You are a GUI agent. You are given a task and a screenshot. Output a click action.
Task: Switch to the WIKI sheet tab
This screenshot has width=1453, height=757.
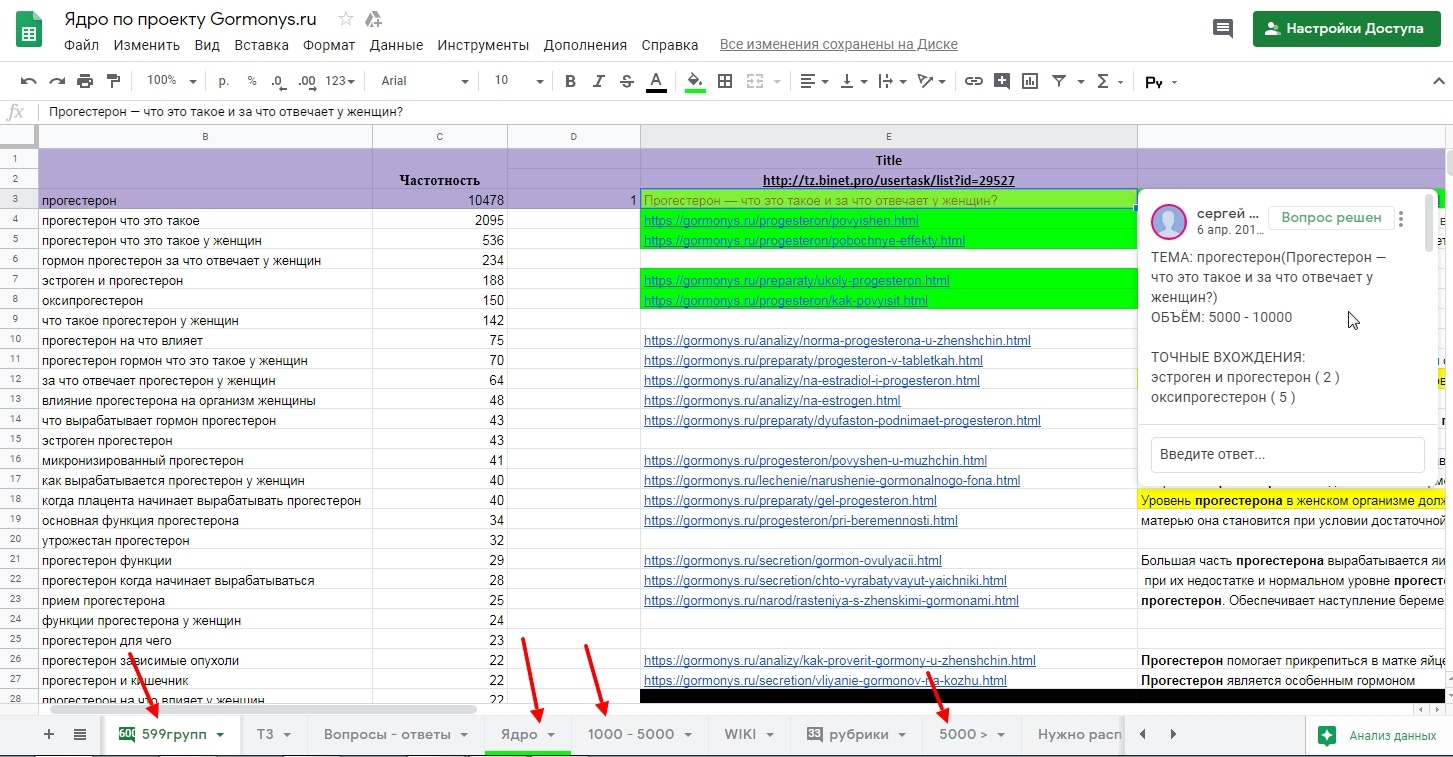749,735
